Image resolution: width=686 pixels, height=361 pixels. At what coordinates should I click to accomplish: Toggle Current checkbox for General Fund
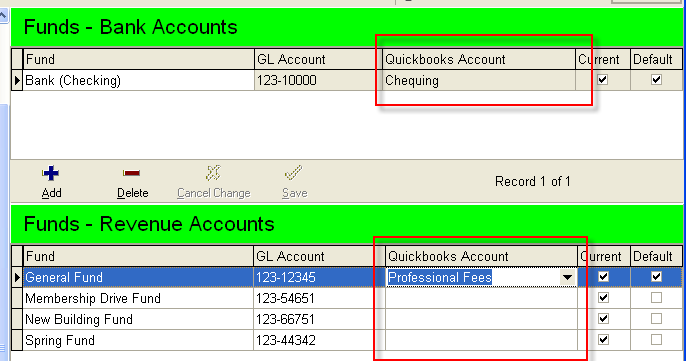(603, 277)
